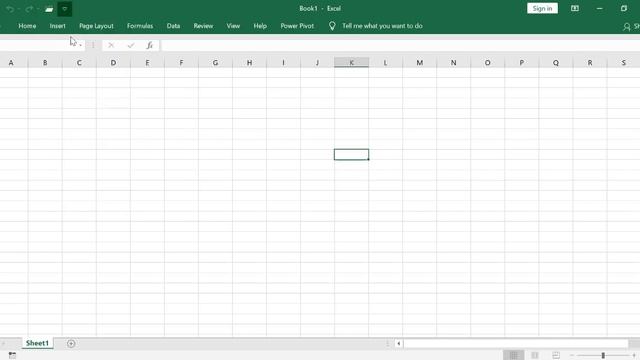Select column D header
This screenshot has height=360, width=640.
coord(113,62)
